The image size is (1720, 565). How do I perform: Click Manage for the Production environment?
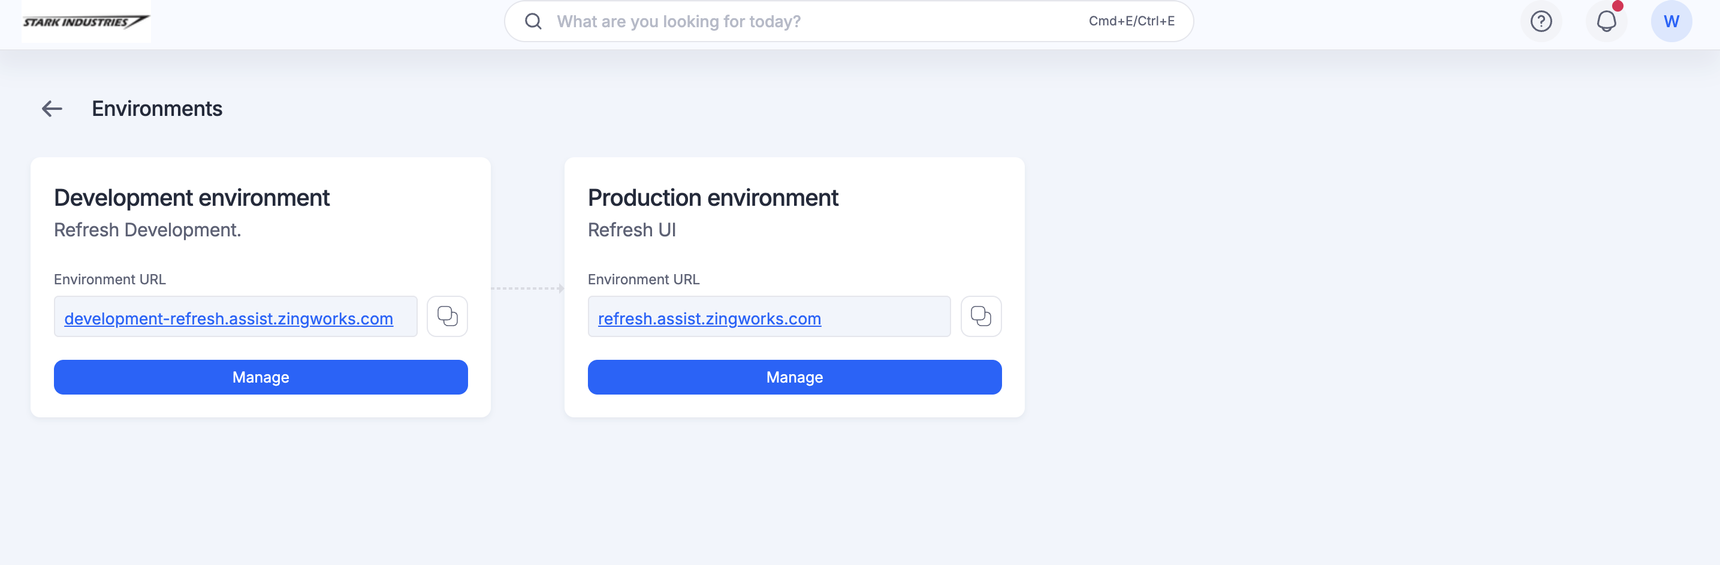pyautogui.click(x=795, y=377)
